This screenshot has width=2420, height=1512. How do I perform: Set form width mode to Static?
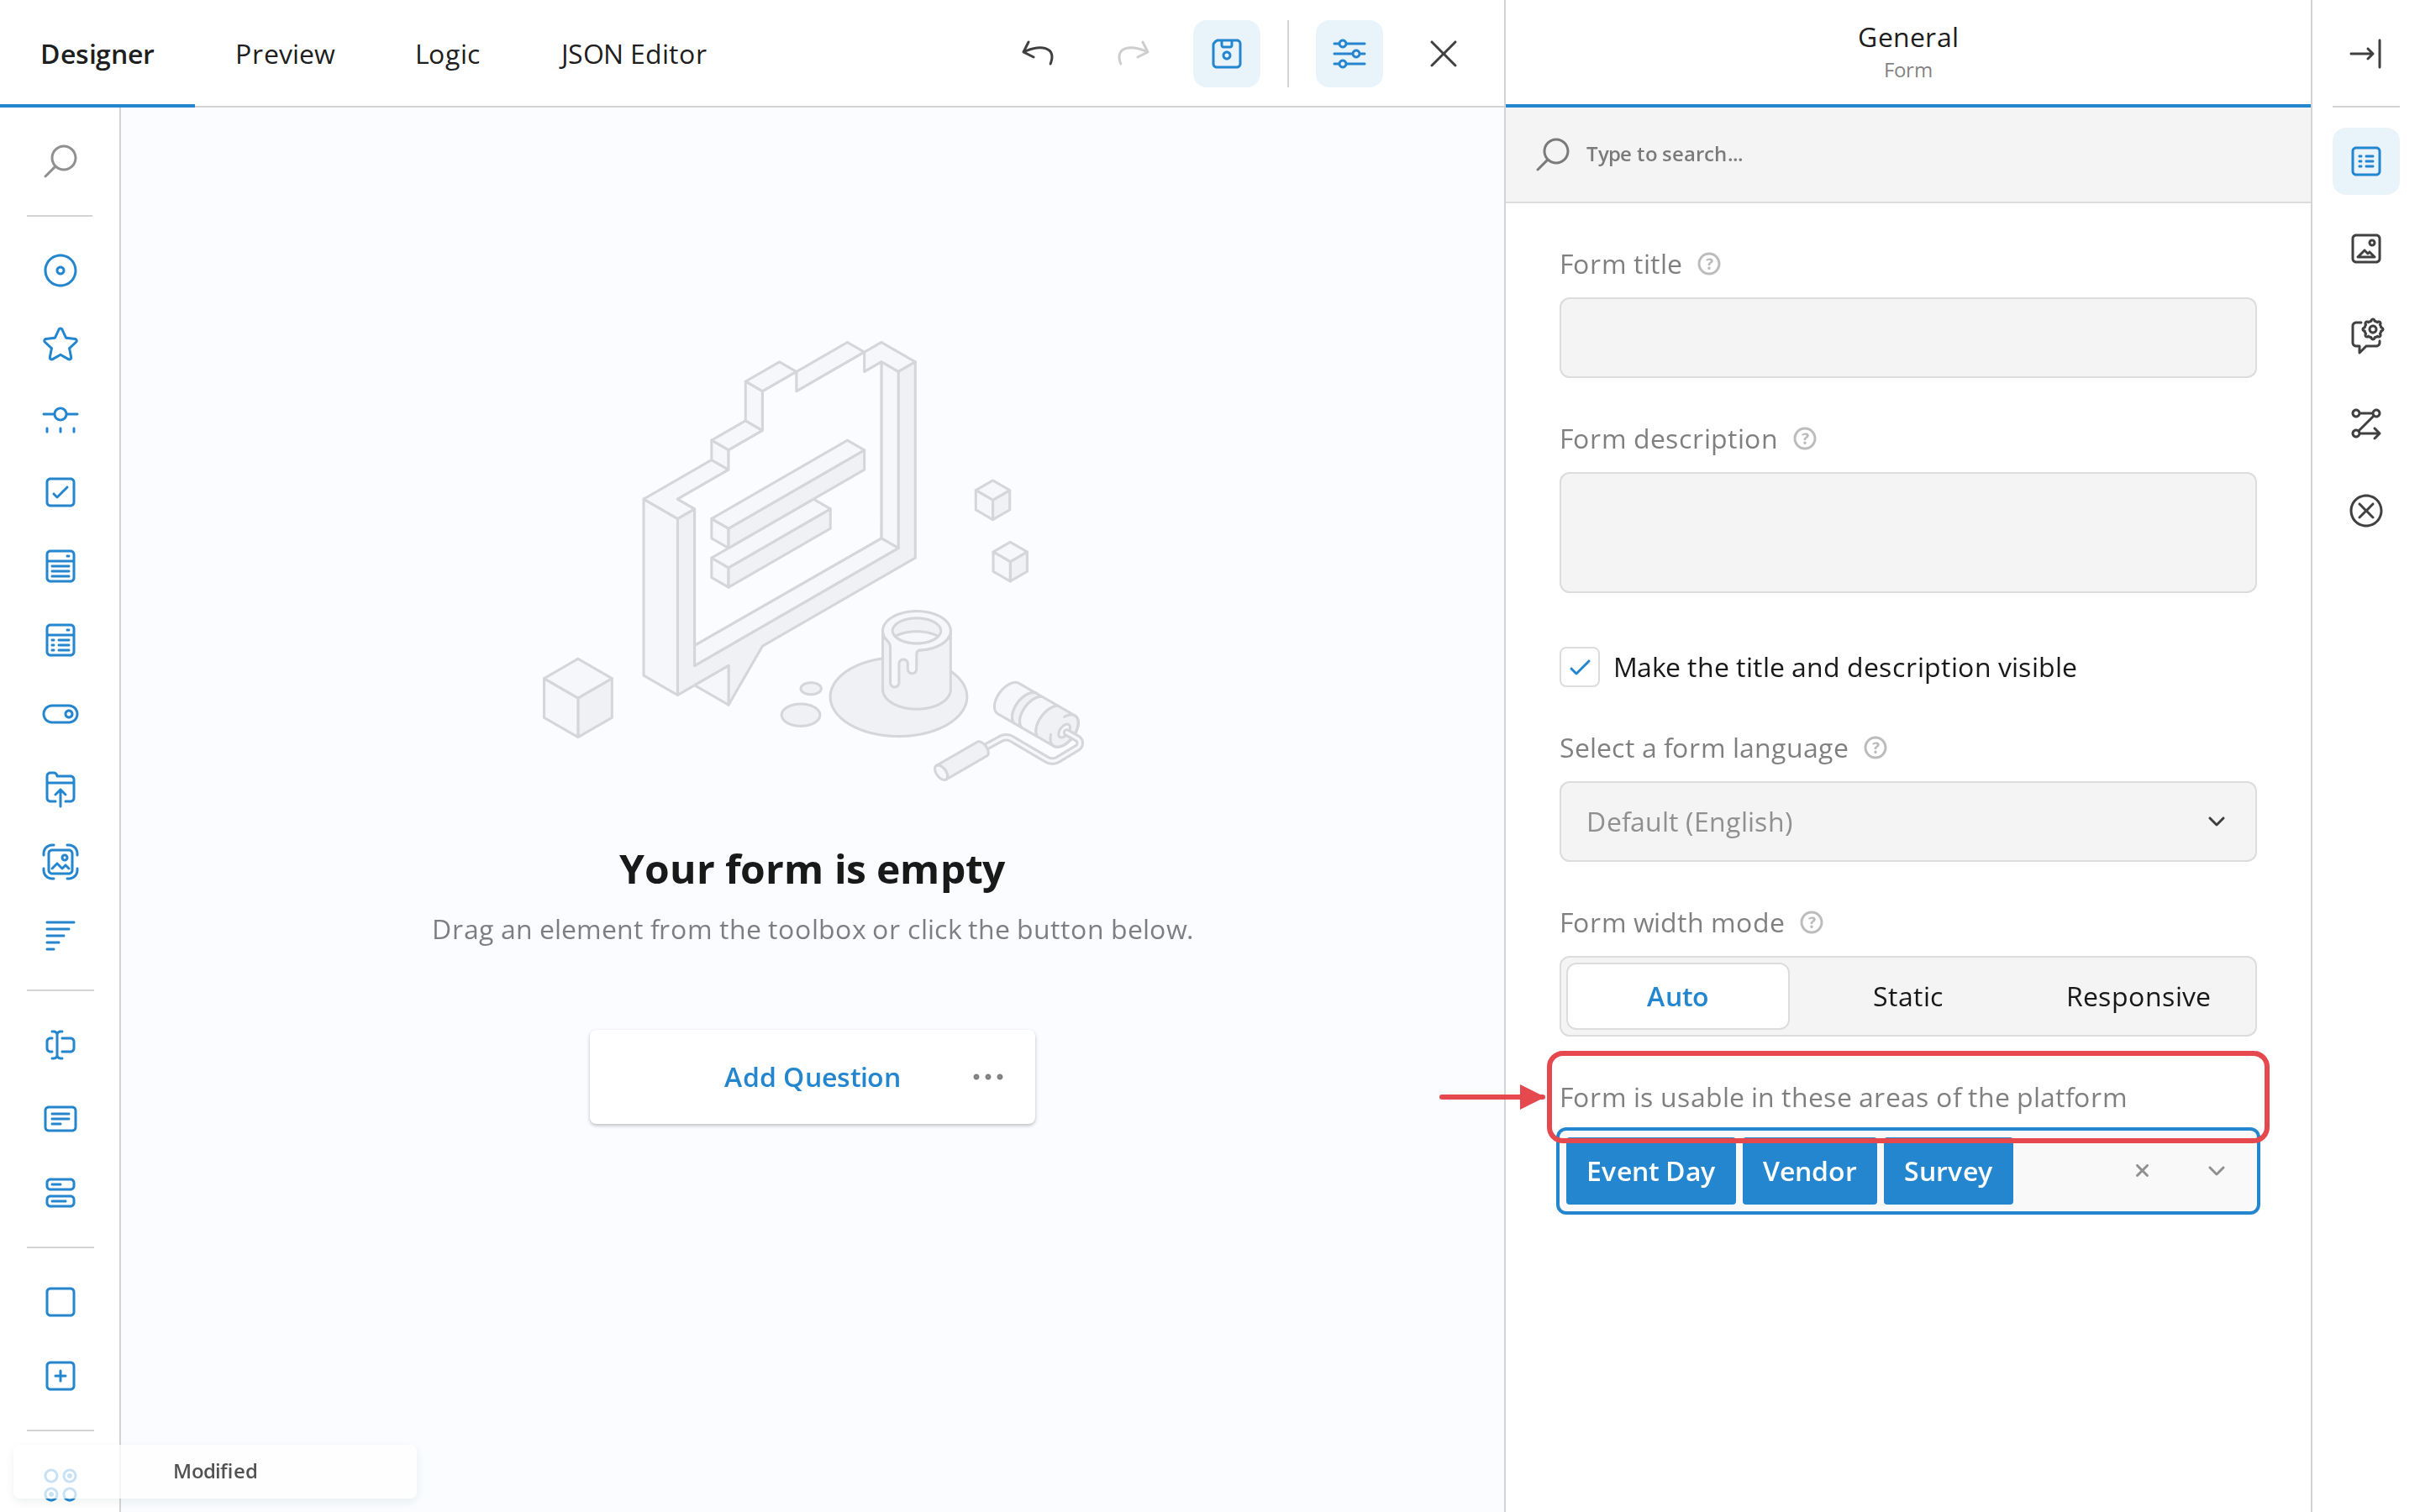1907,996
